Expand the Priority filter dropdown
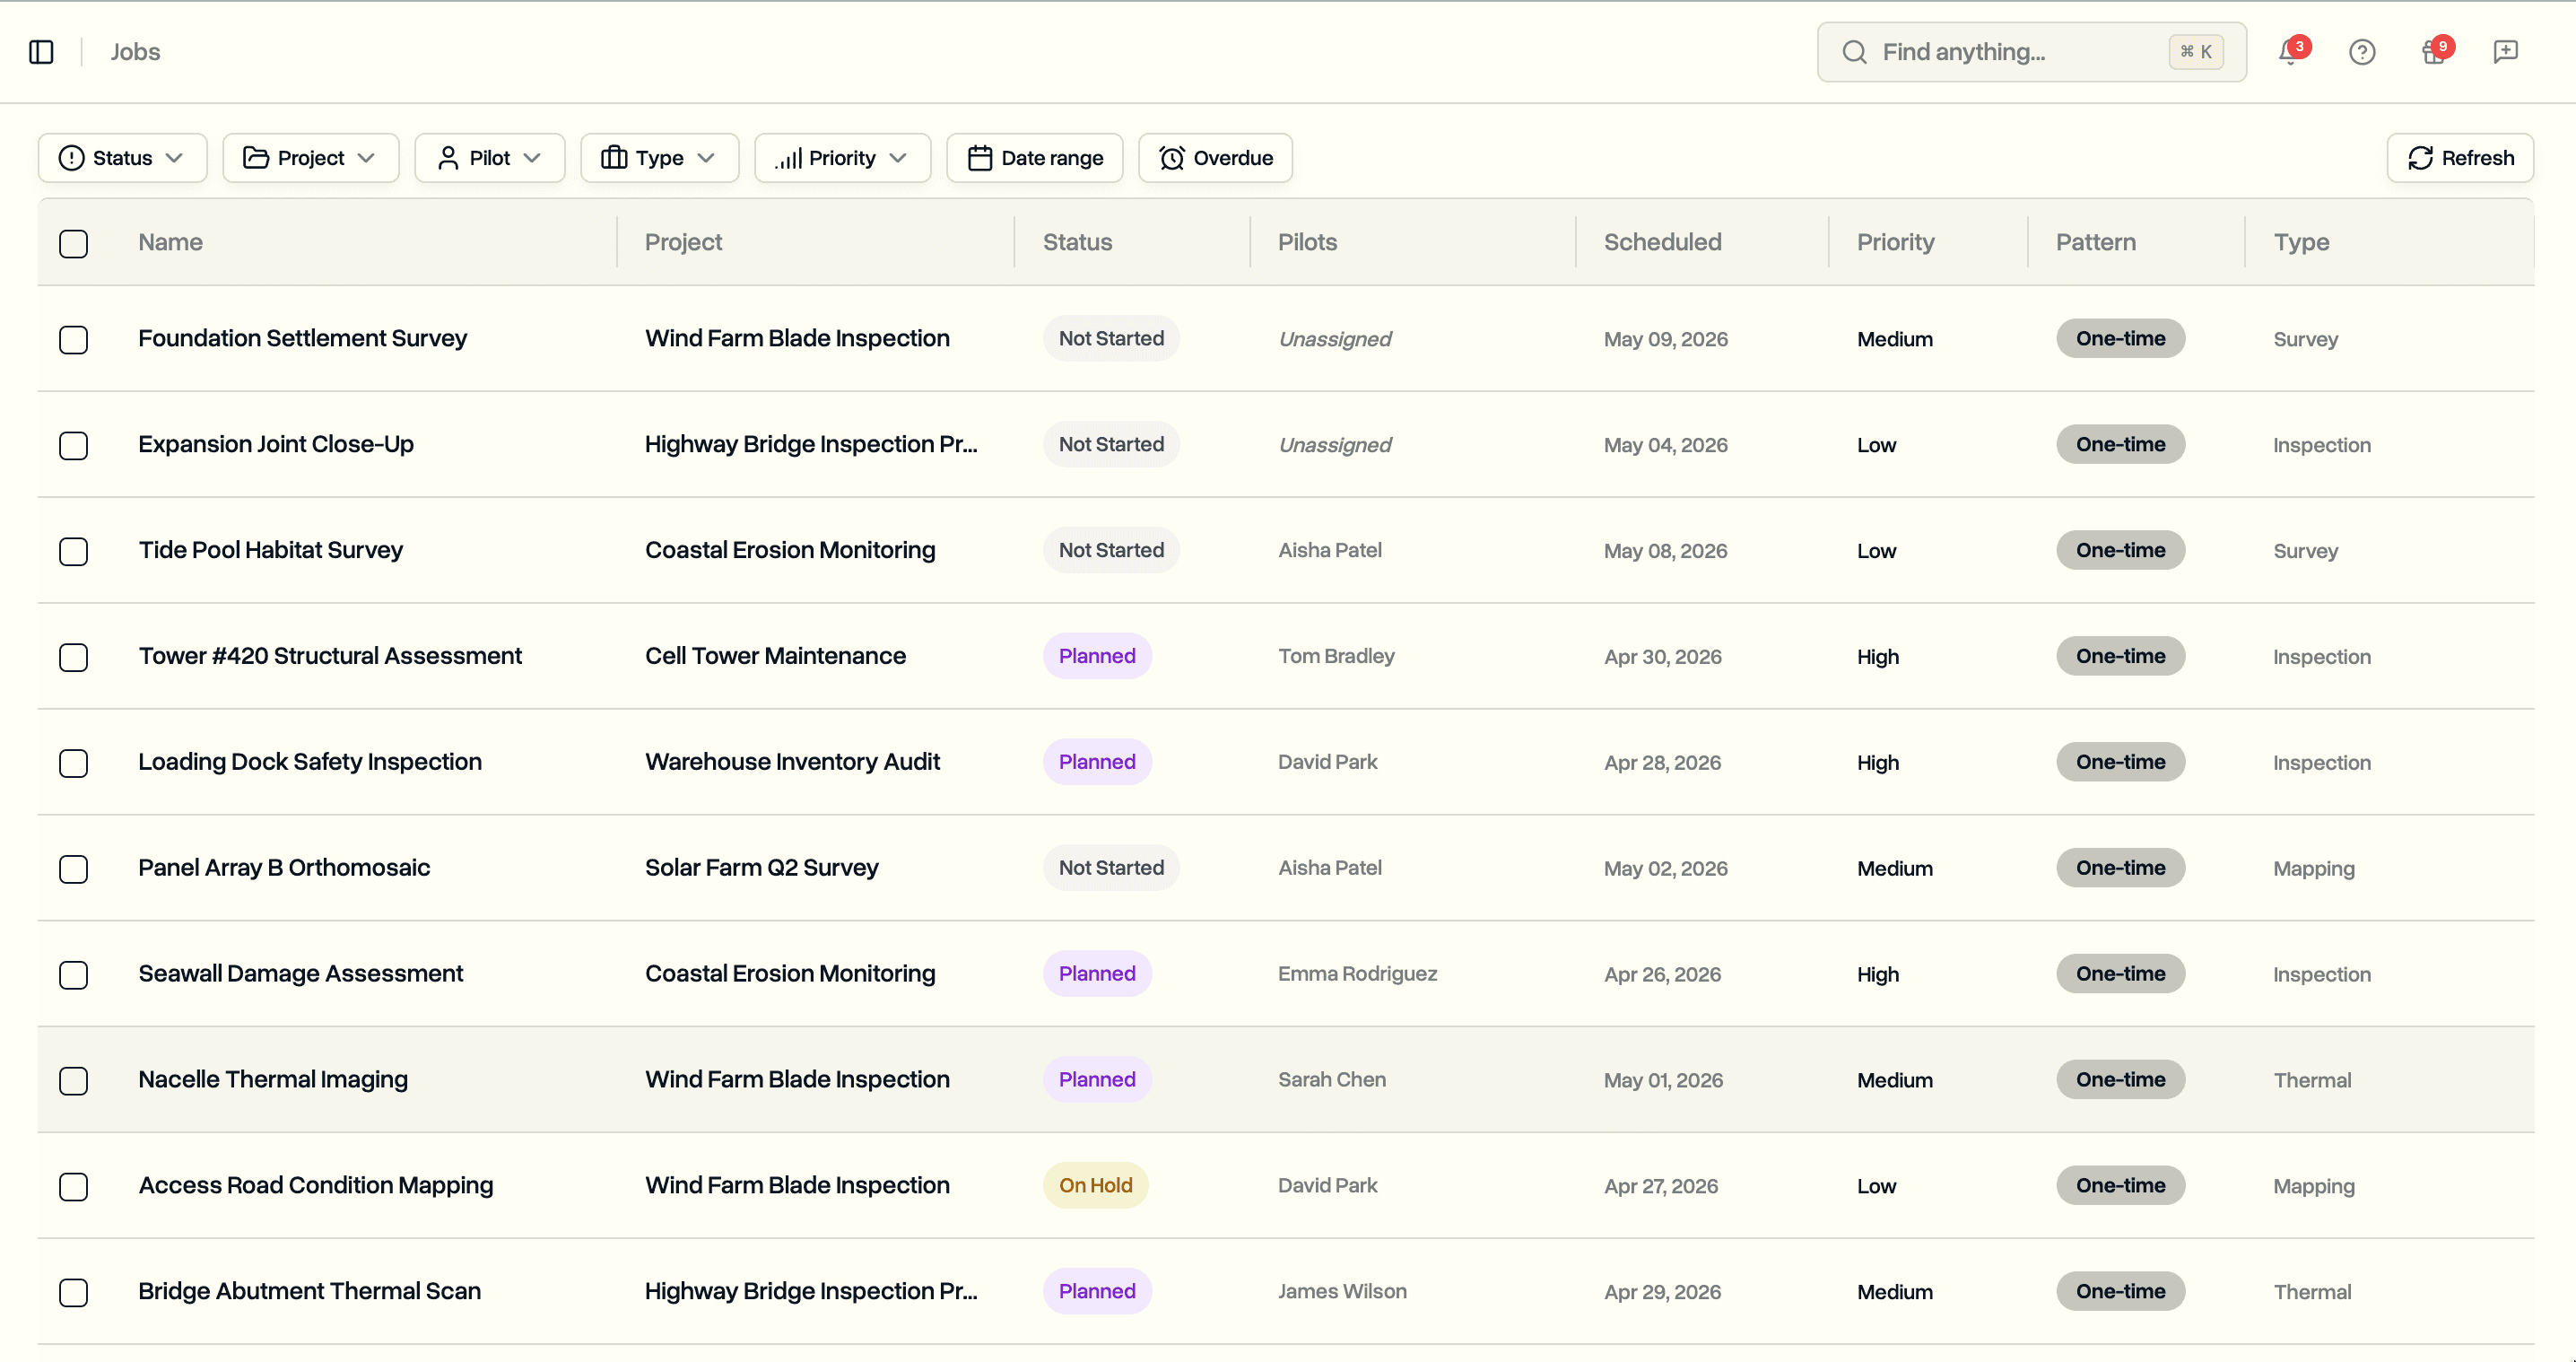The height and width of the screenshot is (1362, 2576). [842, 158]
